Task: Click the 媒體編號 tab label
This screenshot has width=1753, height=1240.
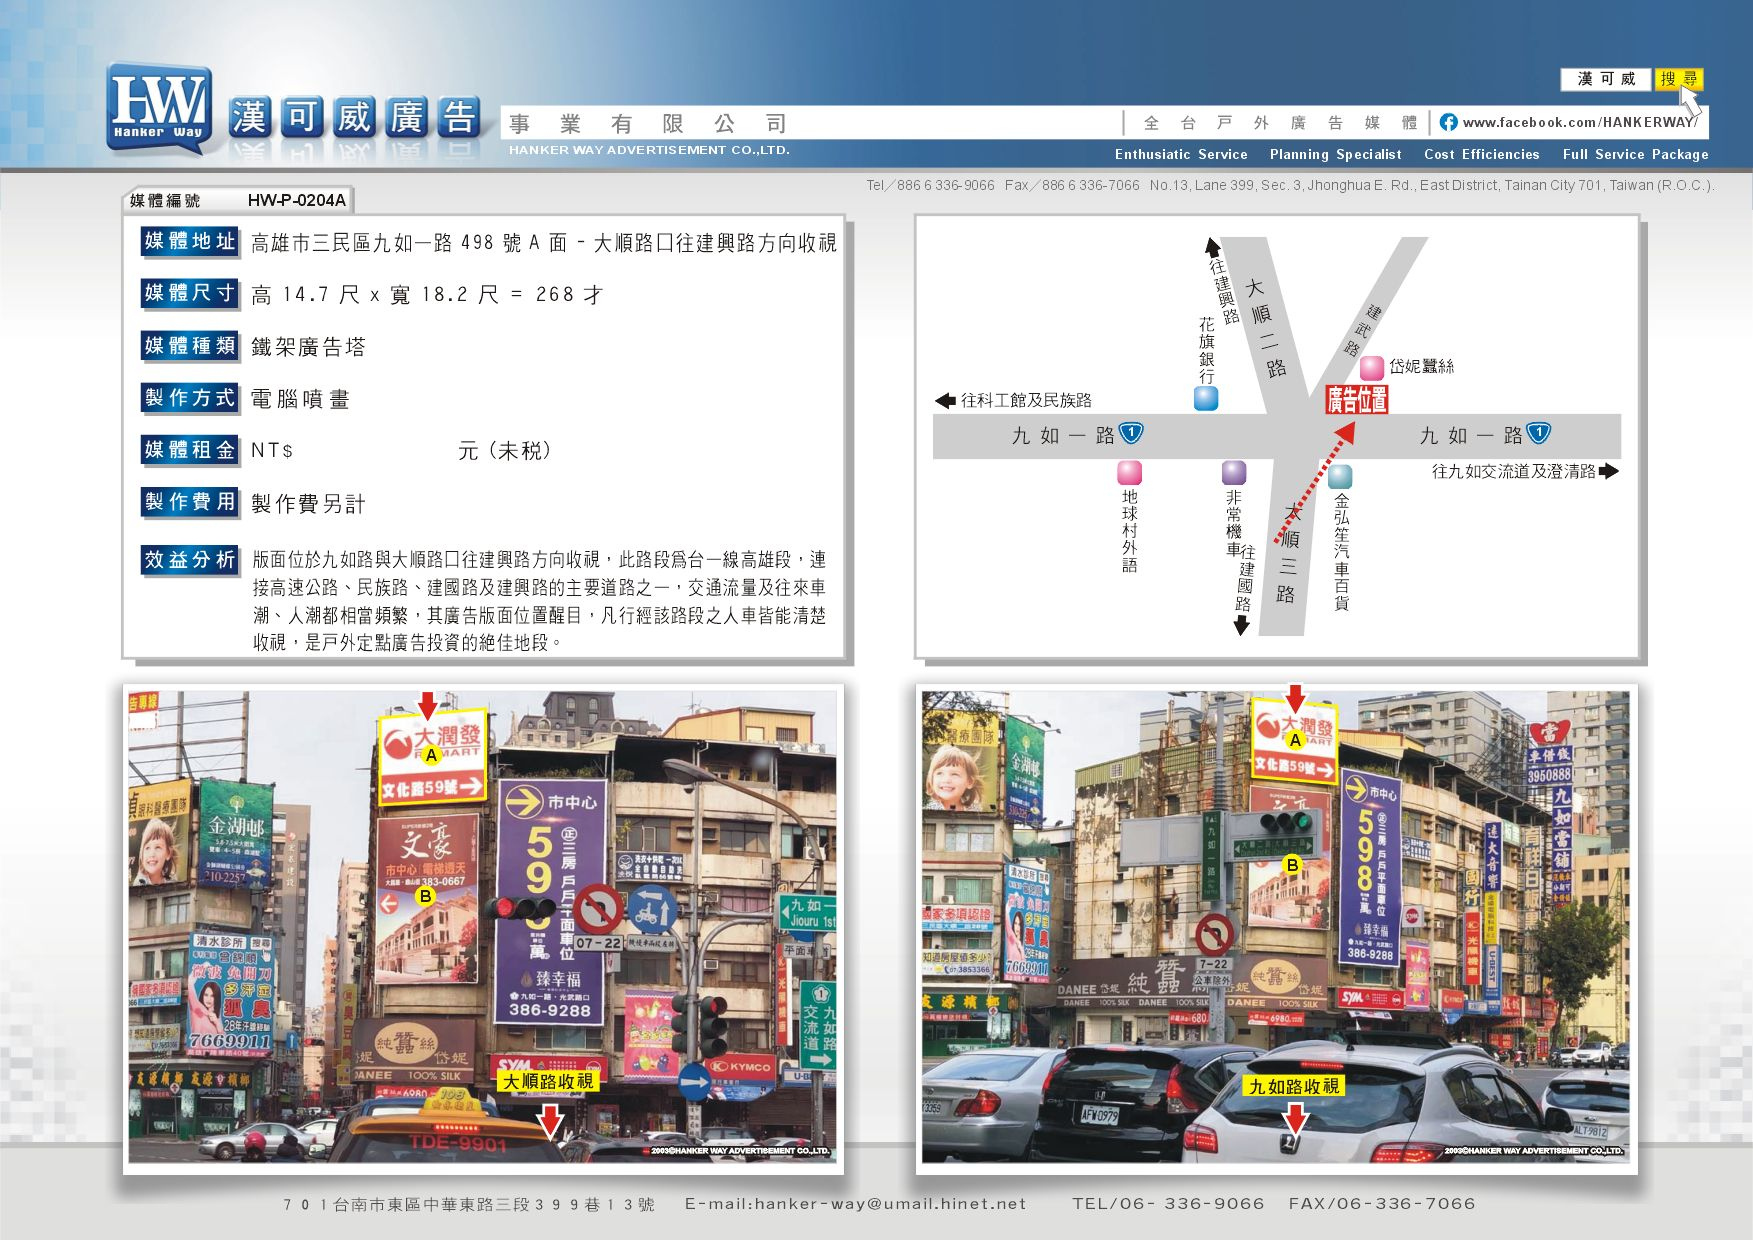Action: (x=165, y=200)
